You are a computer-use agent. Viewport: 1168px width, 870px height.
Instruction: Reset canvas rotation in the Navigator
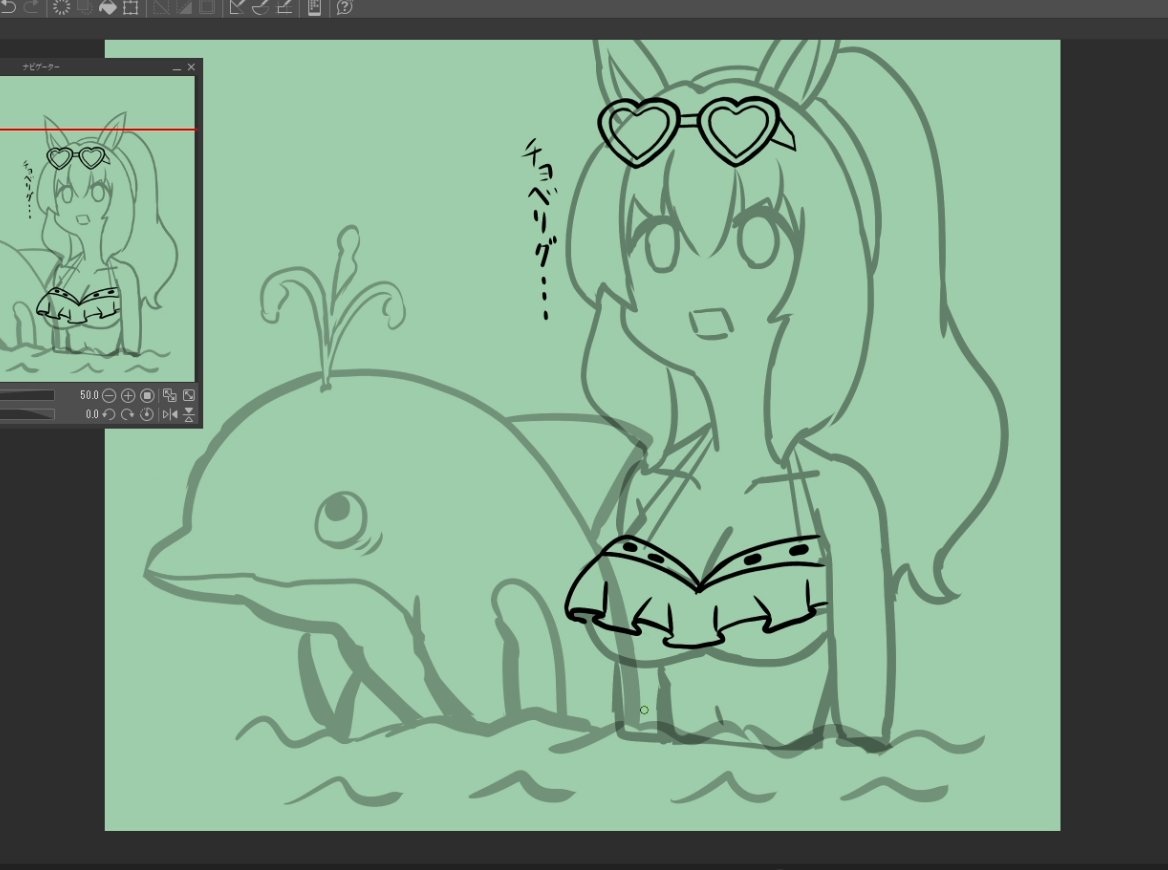[x=147, y=414]
